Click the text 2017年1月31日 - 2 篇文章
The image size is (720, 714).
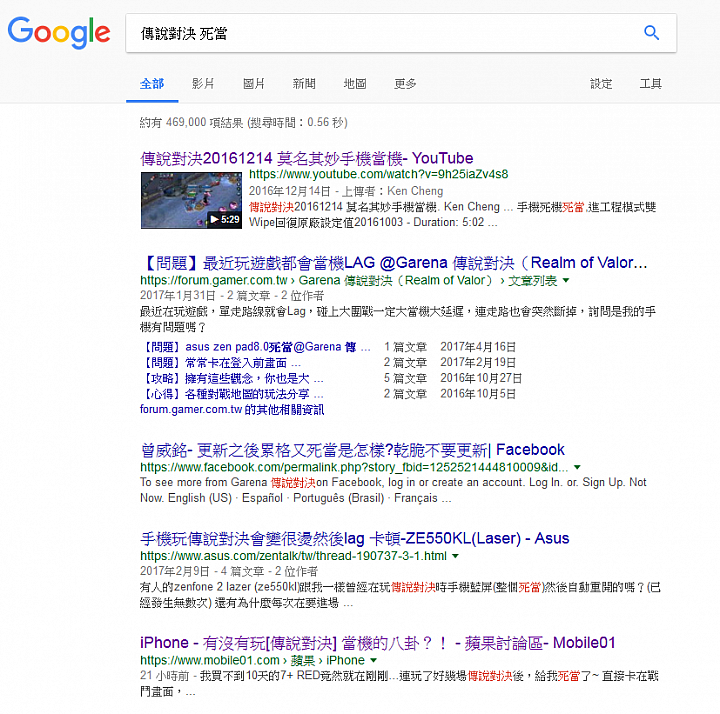click(205, 296)
